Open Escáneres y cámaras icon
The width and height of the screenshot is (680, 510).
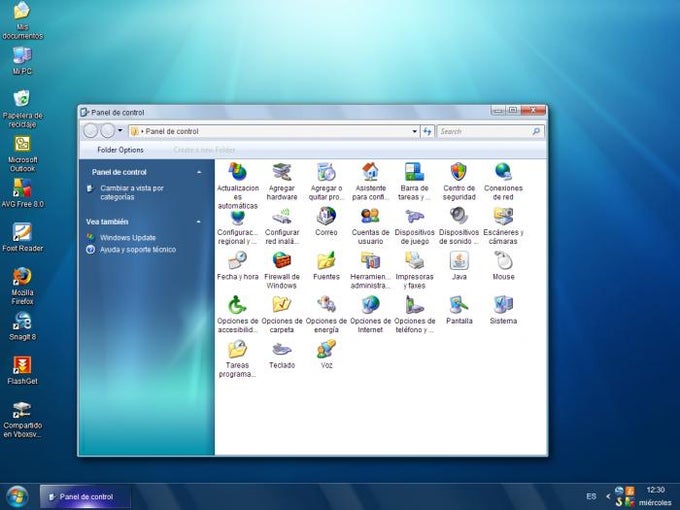pos(503,216)
